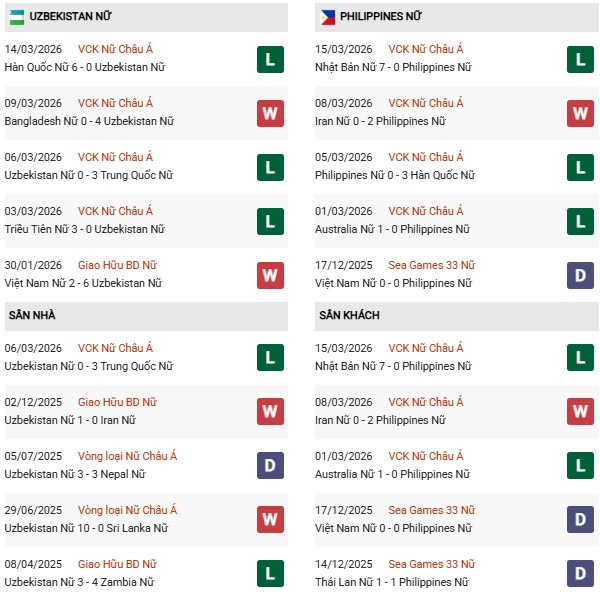Viewport: 600px width, 595px height.
Task: Open Giao Hữu BD Nữ link dated 30/01/2026
Action: [121, 265]
